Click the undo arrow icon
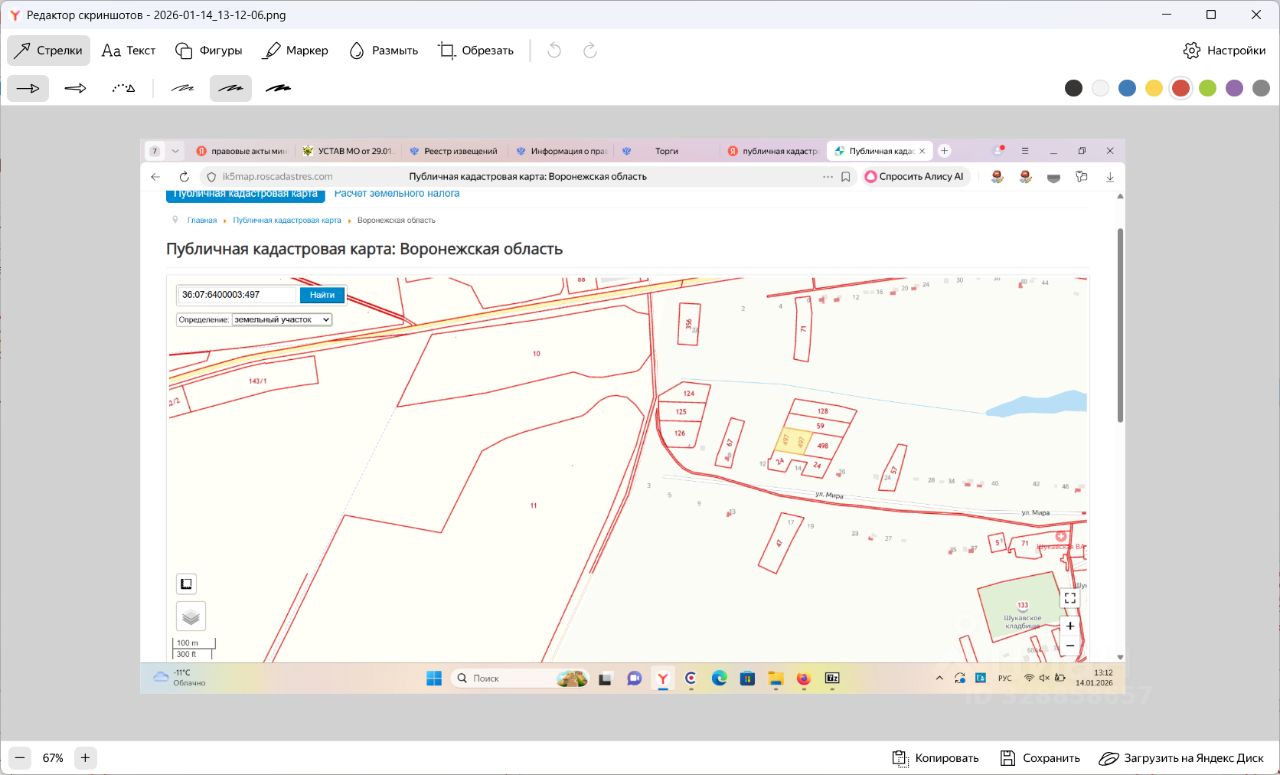 (555, 50)
